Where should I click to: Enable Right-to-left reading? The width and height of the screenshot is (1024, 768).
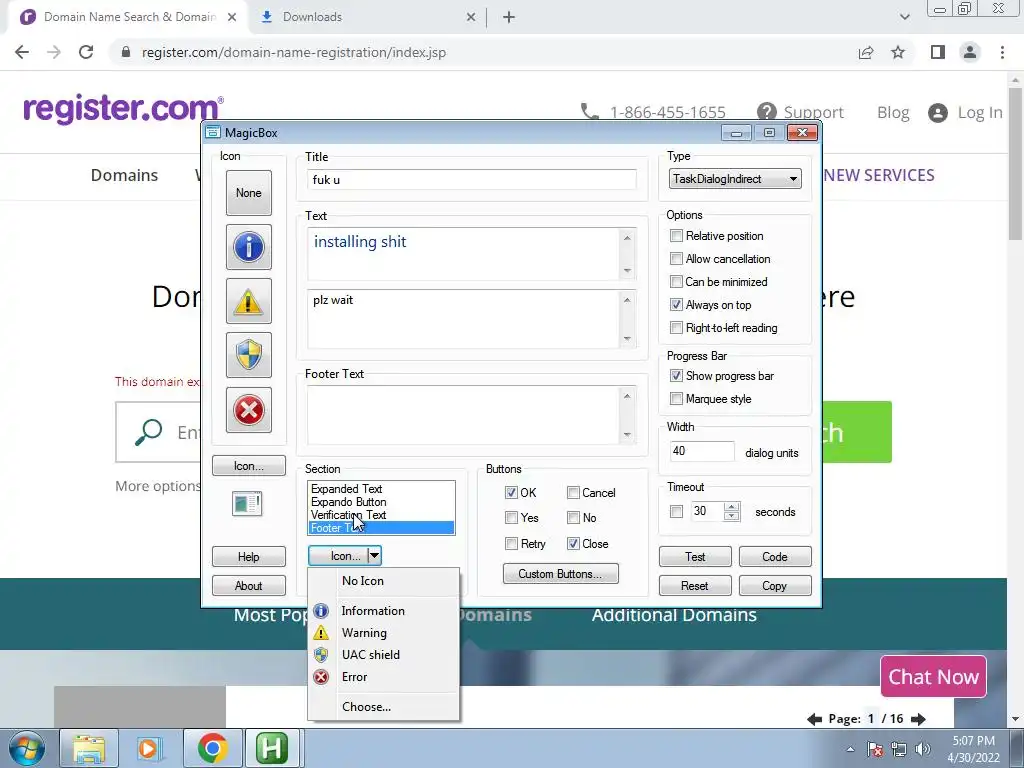pyautogui.click(x=677, y=328)
